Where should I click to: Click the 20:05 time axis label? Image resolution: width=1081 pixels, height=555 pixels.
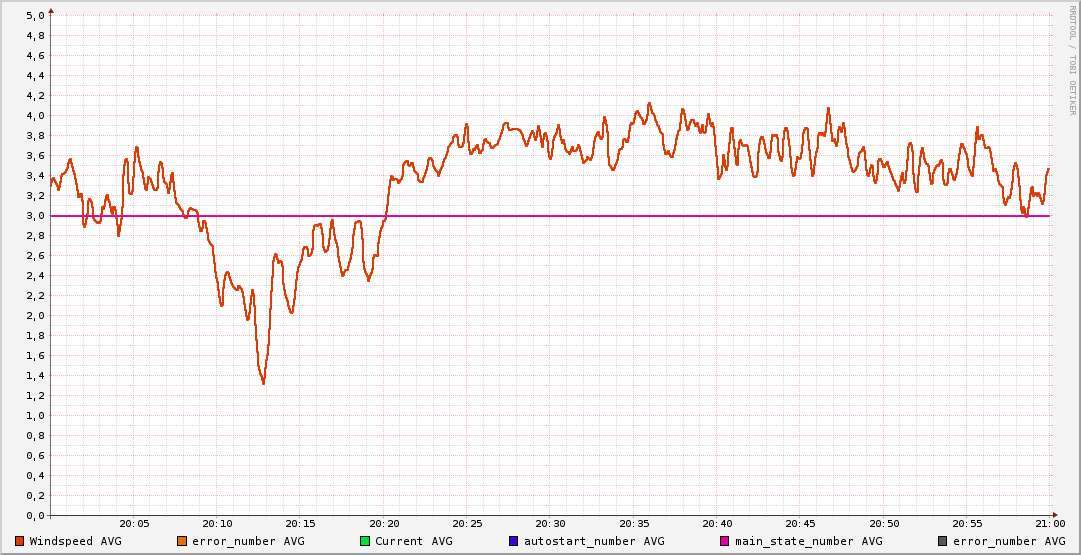point(134,523)
